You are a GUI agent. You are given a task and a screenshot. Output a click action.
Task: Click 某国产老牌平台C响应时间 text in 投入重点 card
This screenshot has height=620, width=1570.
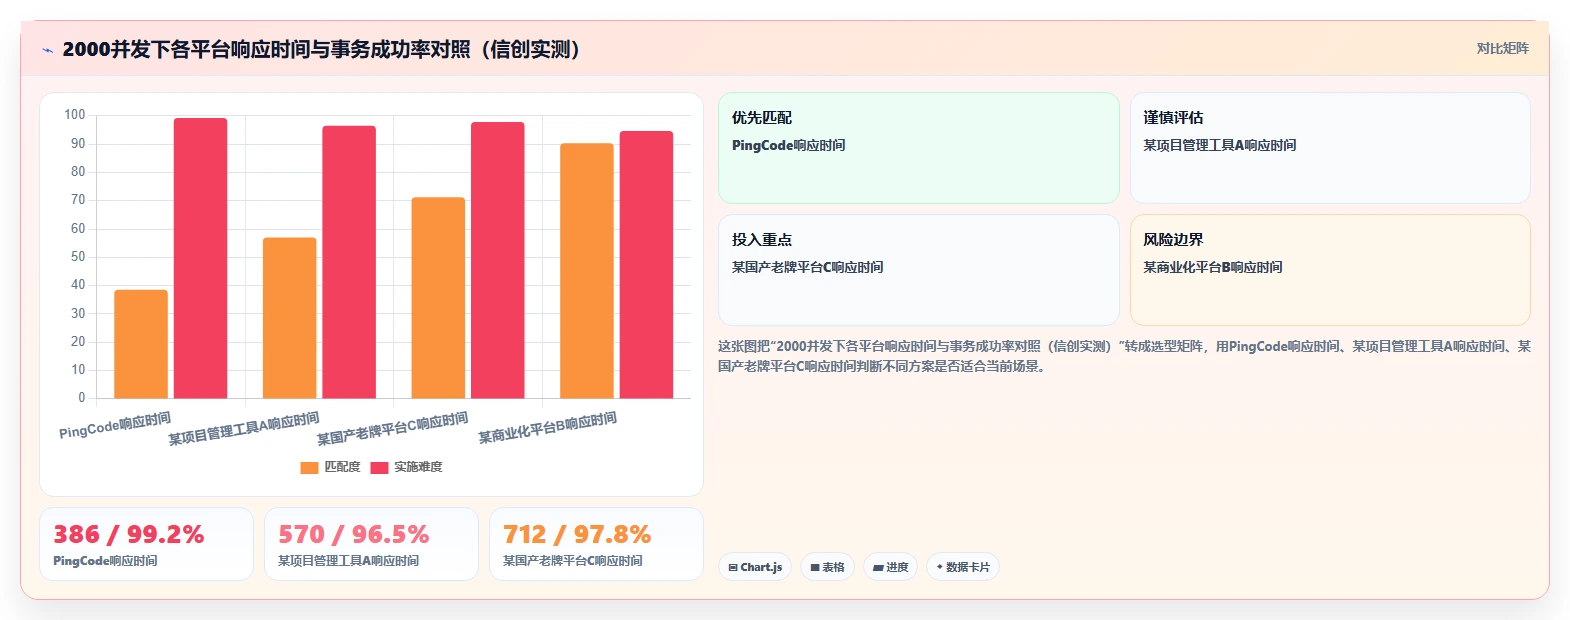pos(807,267)
